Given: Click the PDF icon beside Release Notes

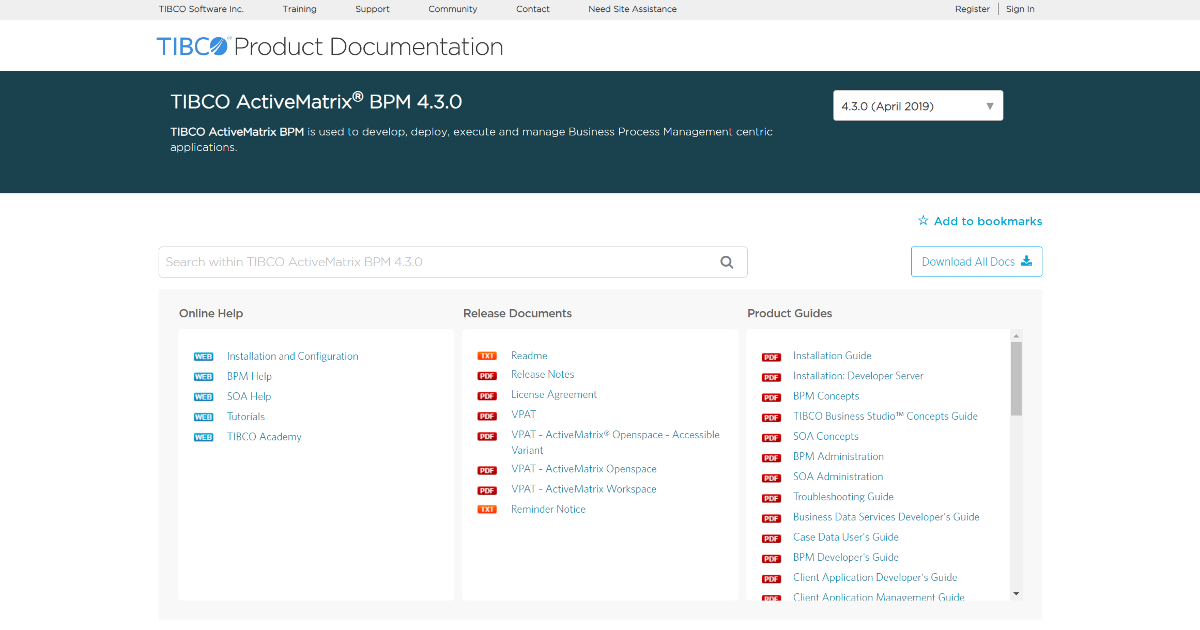Looking at the screenshot, I should pos(487,375).
